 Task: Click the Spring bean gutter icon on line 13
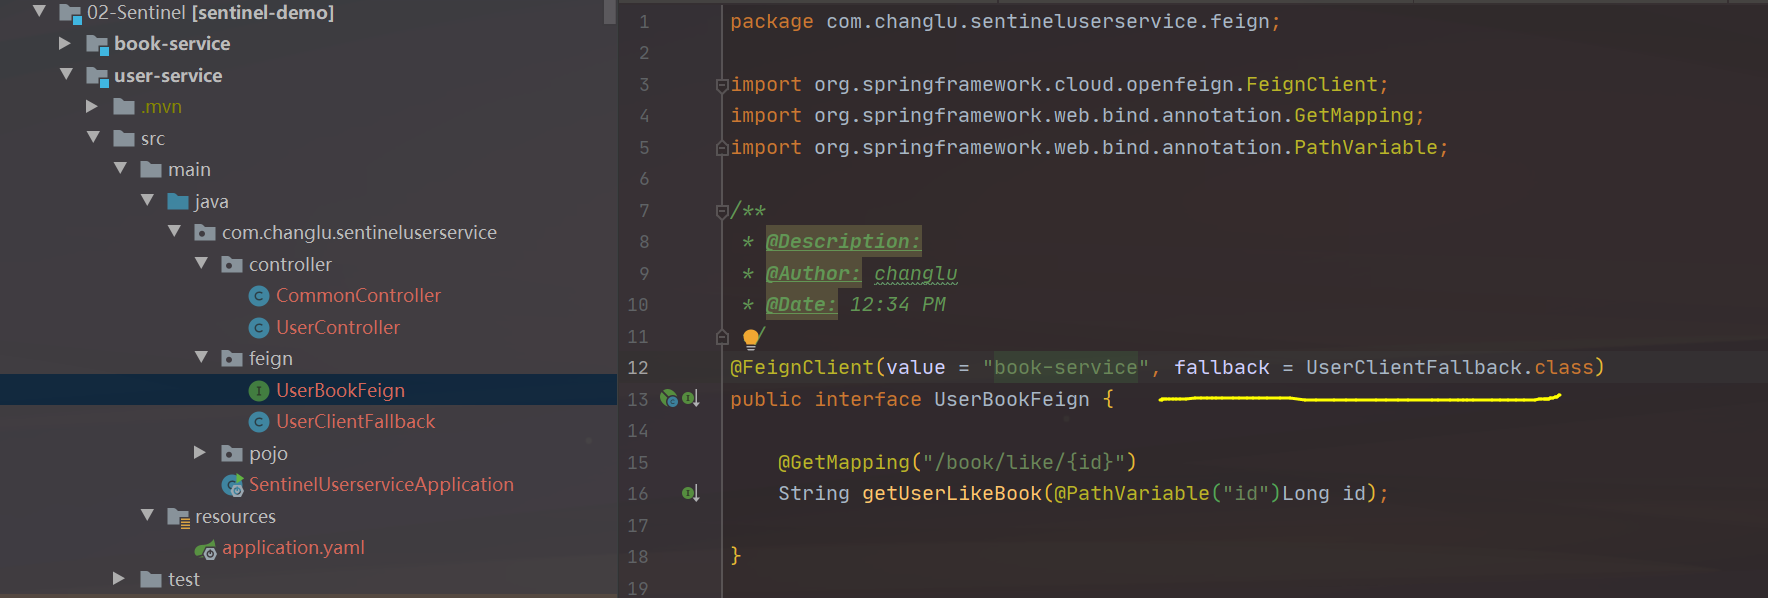pyautogui.click(x=669, y=398)
